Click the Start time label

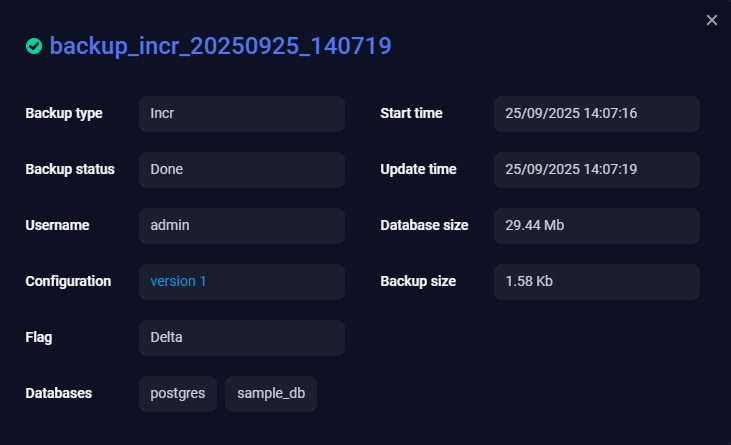pos(411,114)
